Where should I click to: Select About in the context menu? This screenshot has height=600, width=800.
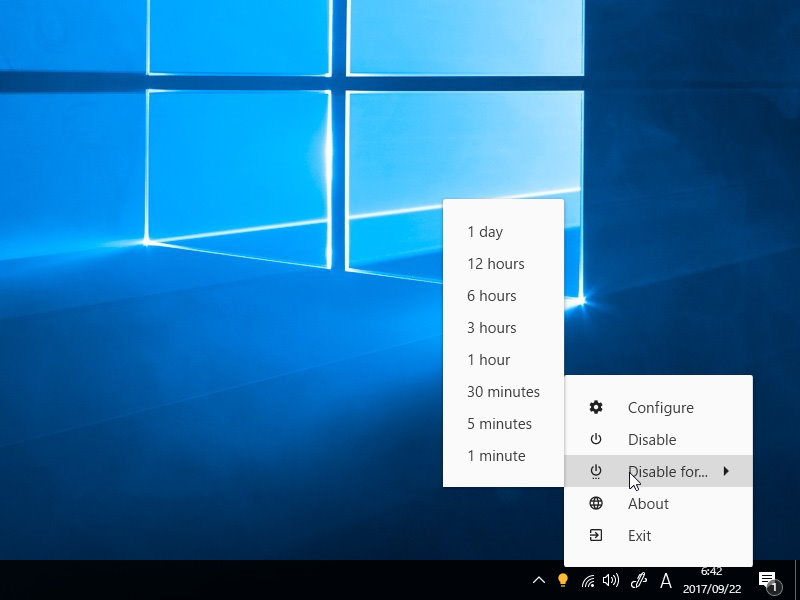[658, 504]
